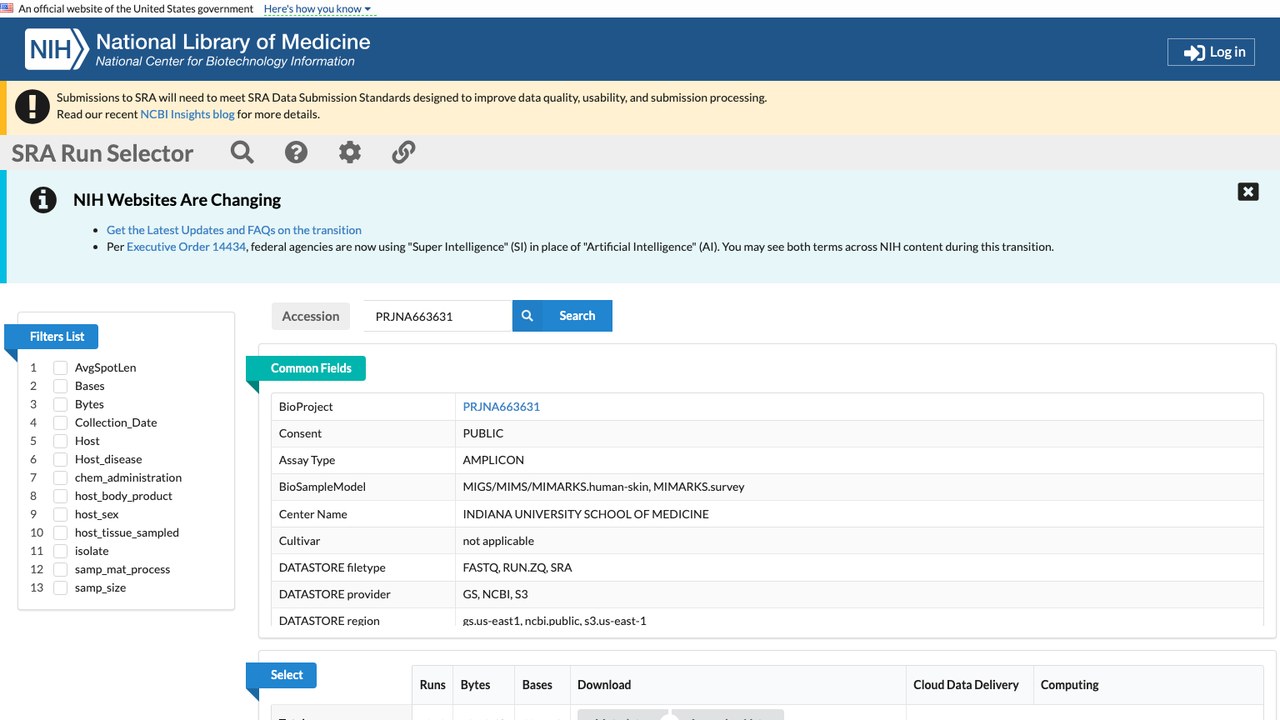The width and height of the screenshot is (1280, 720).
Task: Check the AvgSpotLen filter
Action: tap(61, 368)
